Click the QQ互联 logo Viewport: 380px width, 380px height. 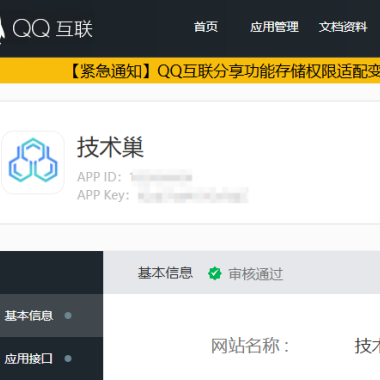pyautogui.click(x=47, y=28)
